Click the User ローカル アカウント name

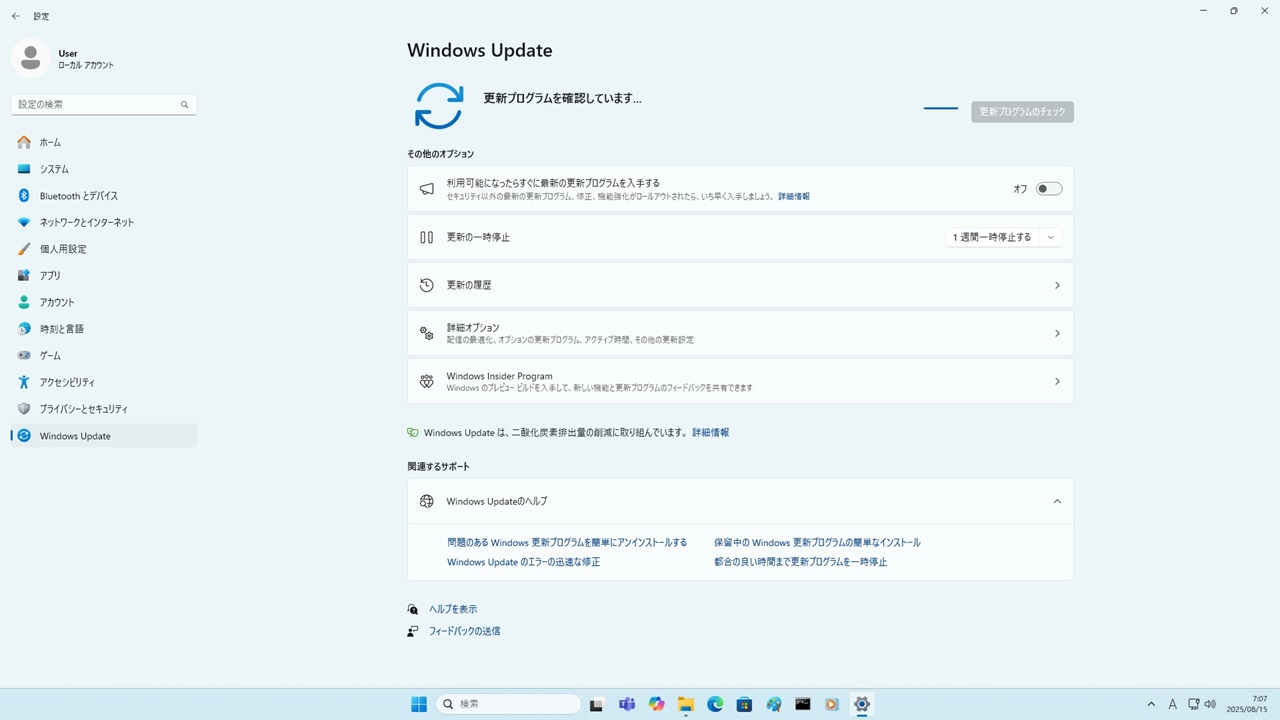coord(86,59)
